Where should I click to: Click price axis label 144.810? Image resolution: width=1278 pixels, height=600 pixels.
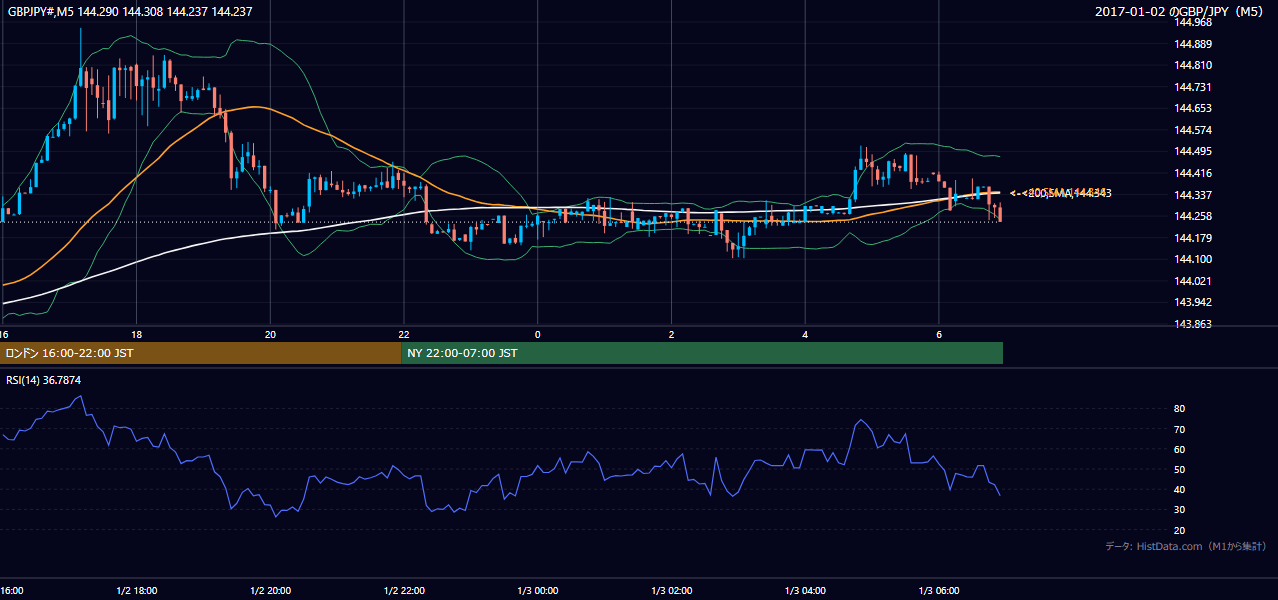coord(1193,65)
